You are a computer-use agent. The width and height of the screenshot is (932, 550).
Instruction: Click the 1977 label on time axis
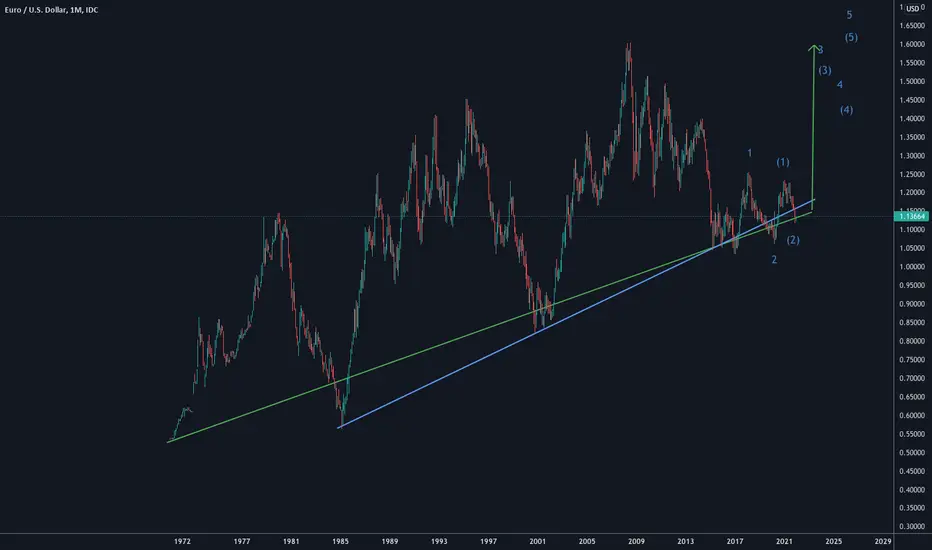[242, 541]
